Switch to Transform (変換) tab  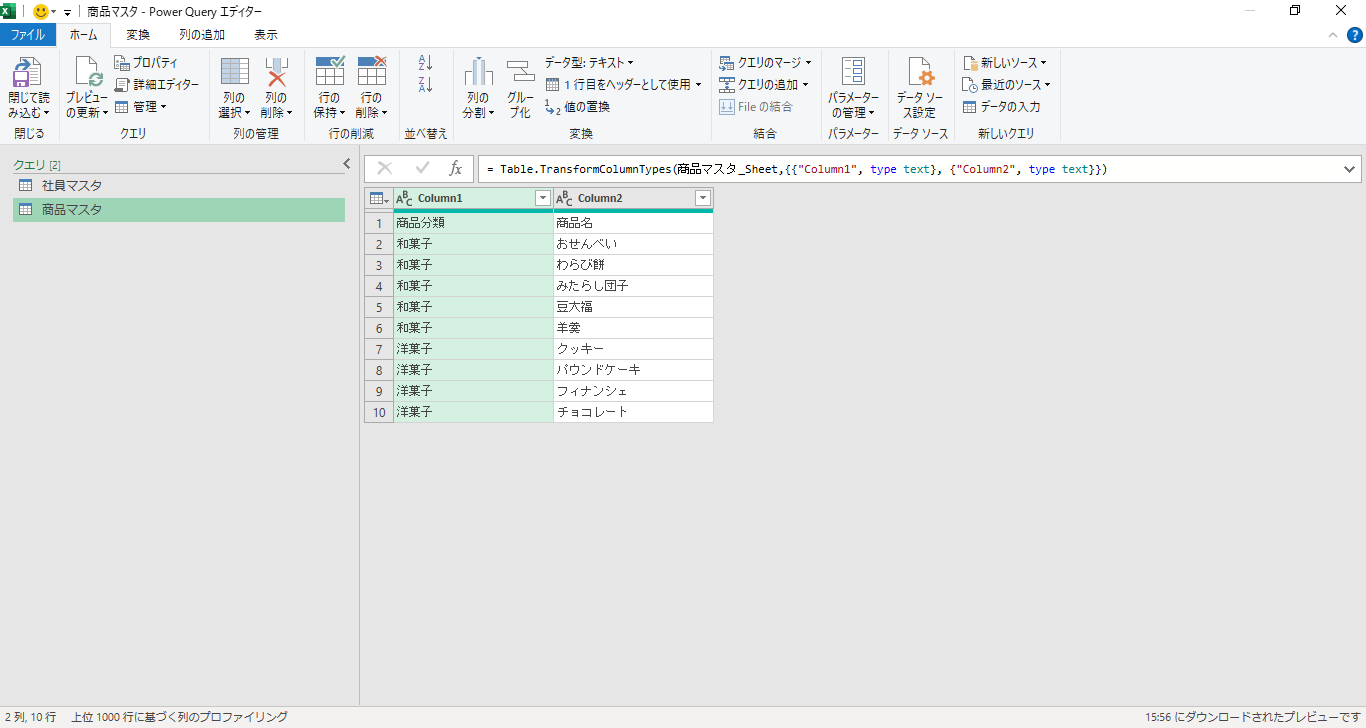[138, 35]
